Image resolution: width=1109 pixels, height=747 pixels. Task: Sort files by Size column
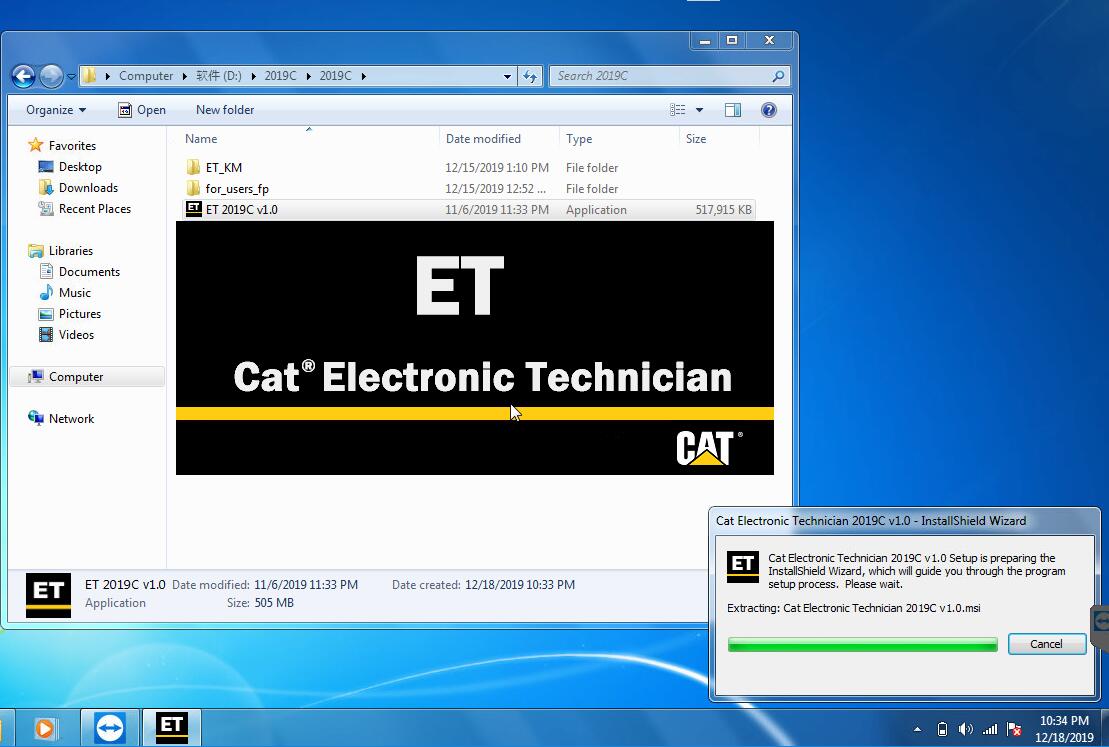click(719, 139)
